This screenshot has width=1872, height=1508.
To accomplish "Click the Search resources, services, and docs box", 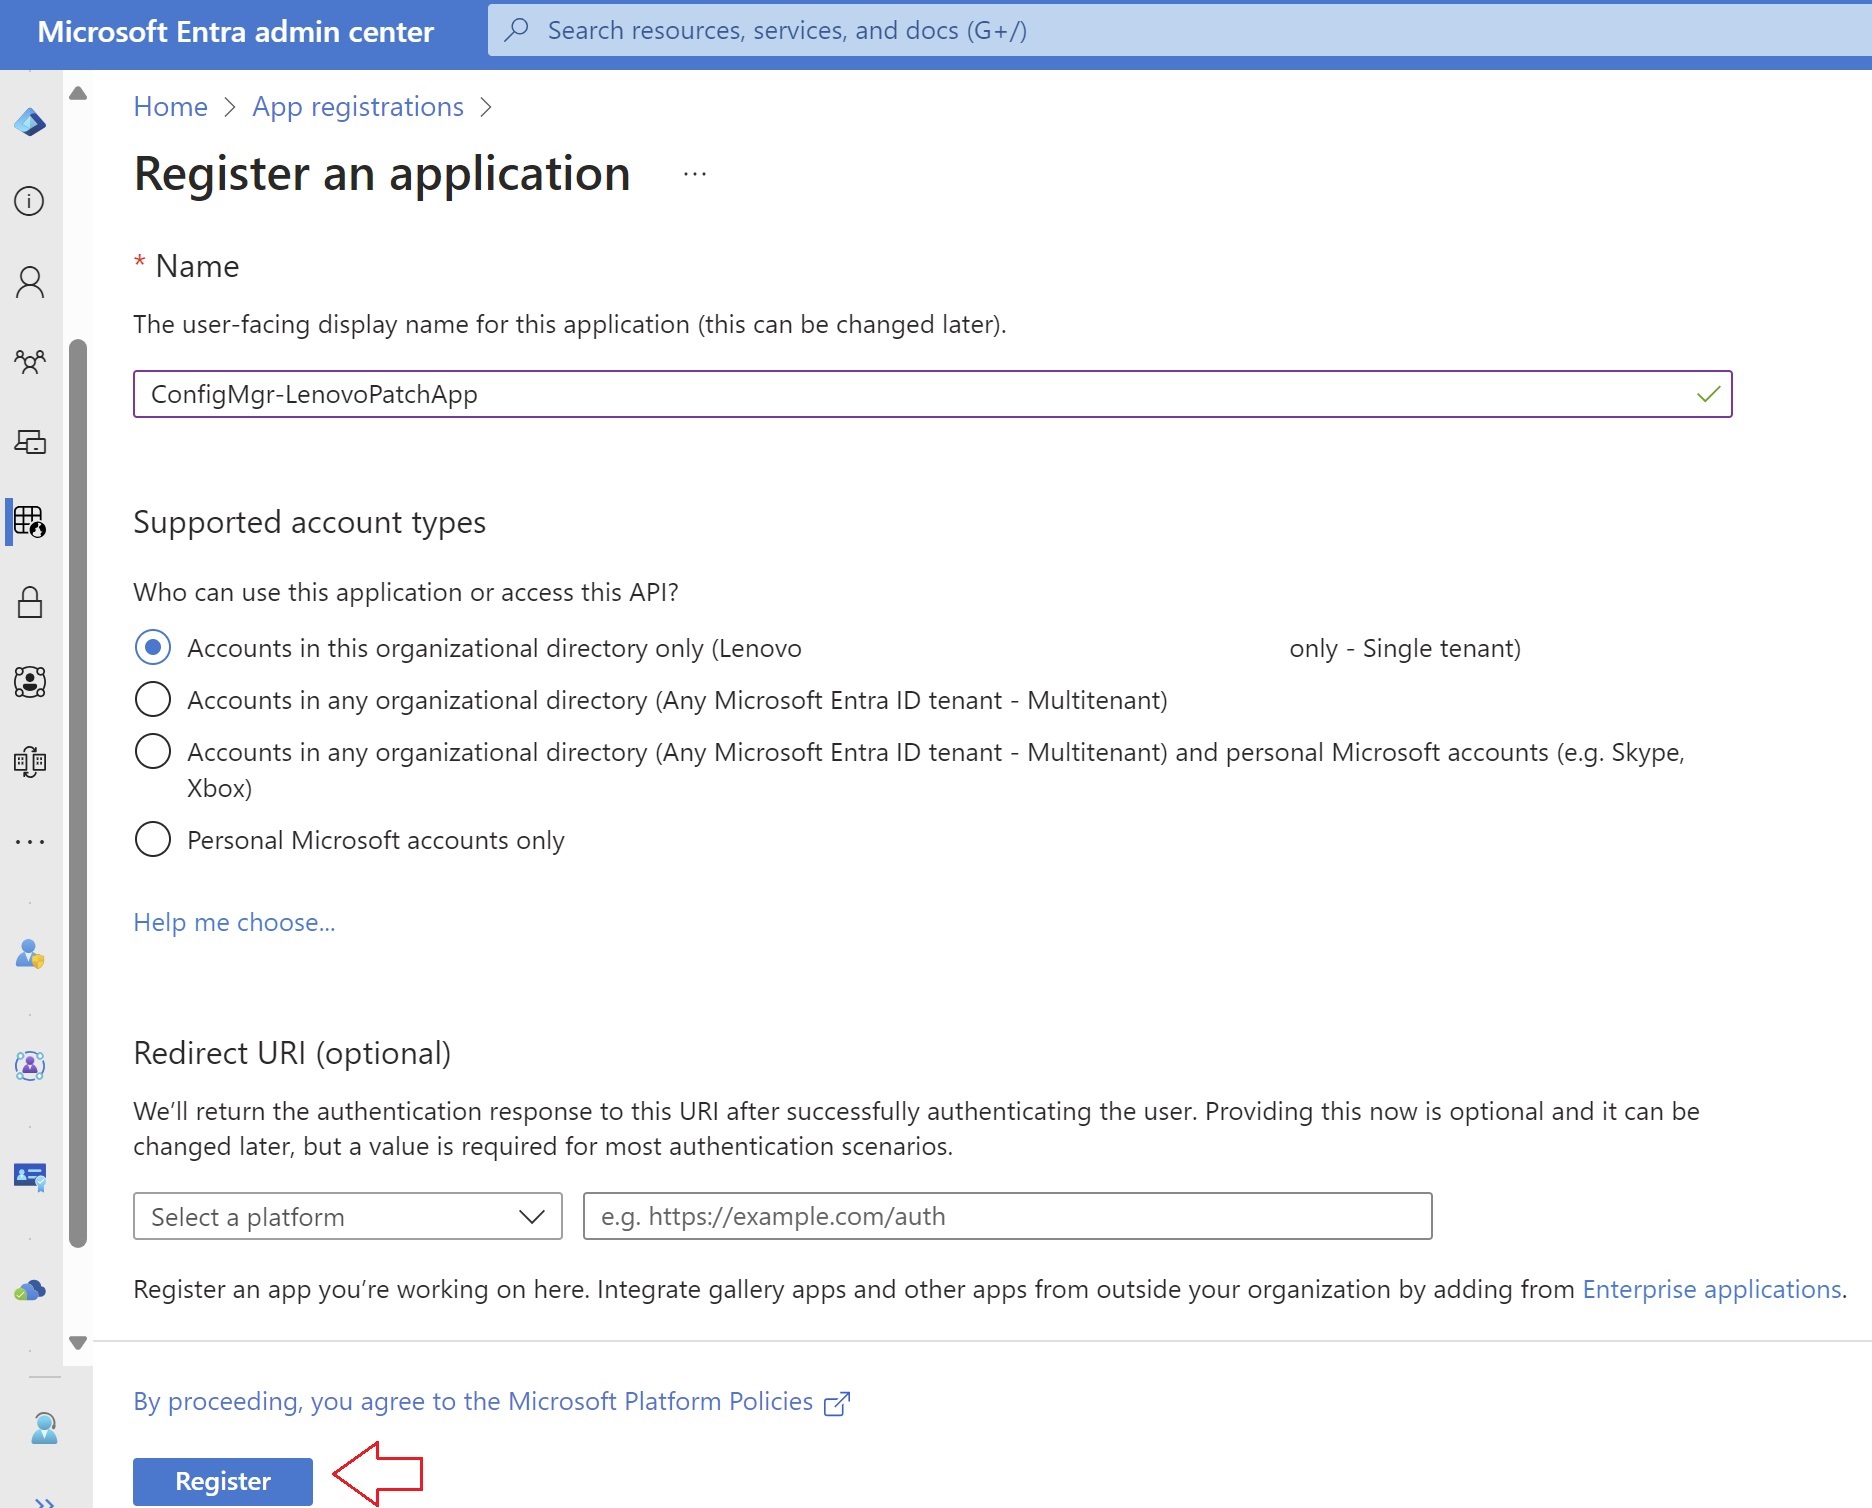I will point(1180,30).
